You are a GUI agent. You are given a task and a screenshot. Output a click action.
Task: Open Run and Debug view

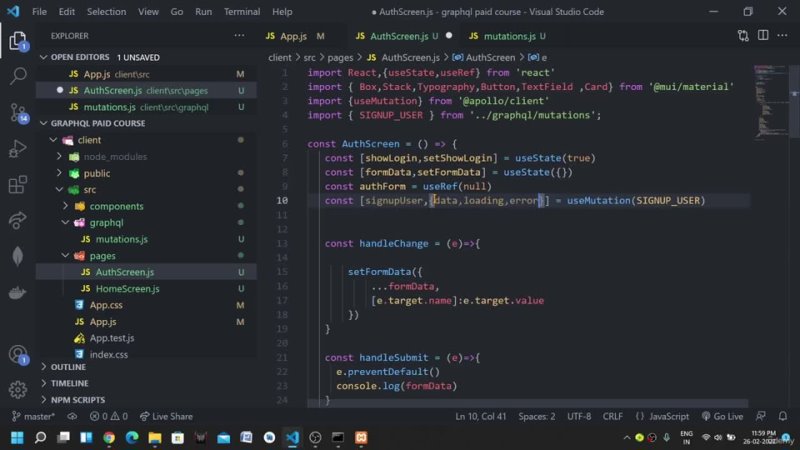(18, 148)
